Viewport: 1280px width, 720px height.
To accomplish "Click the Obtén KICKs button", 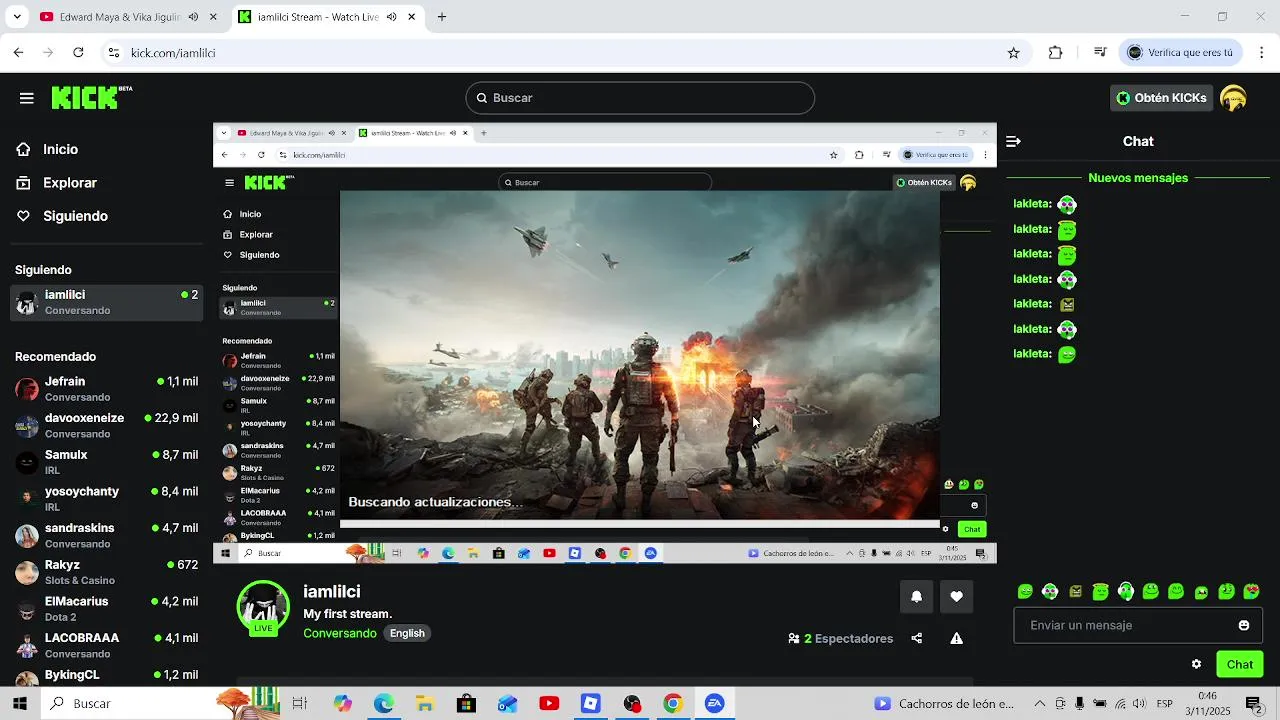I will click(1161, 98).
